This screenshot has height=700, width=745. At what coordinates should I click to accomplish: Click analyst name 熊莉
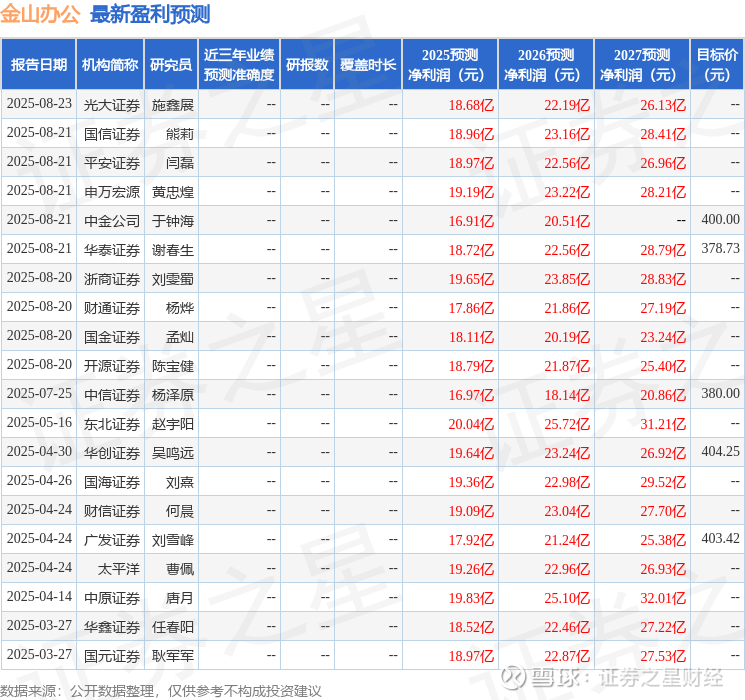tap(180, 134)
